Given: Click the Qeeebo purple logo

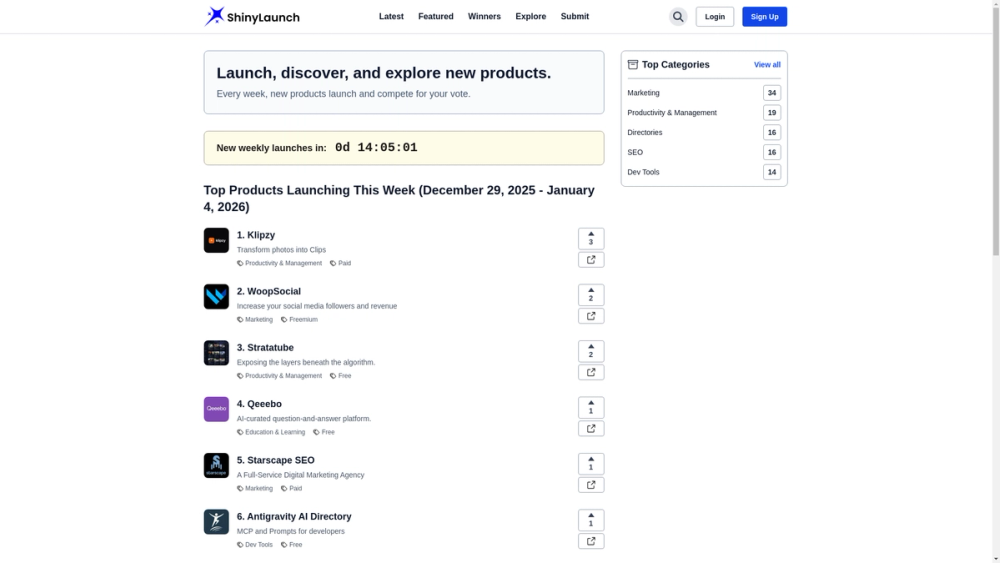Looking at the screenshot, I should click(216, 409).
